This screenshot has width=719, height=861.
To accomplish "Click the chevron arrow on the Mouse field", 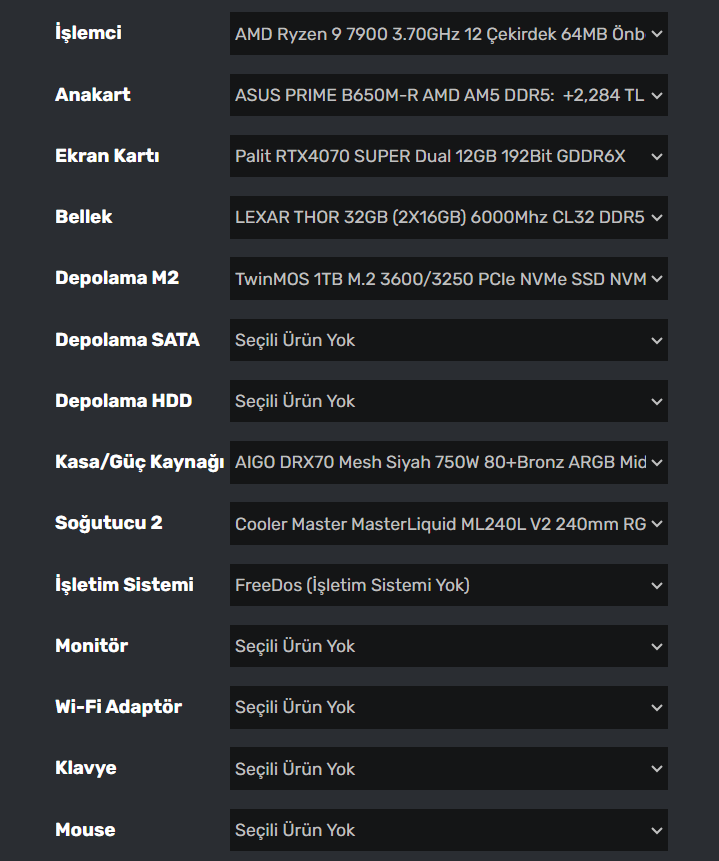I will 656,831.
